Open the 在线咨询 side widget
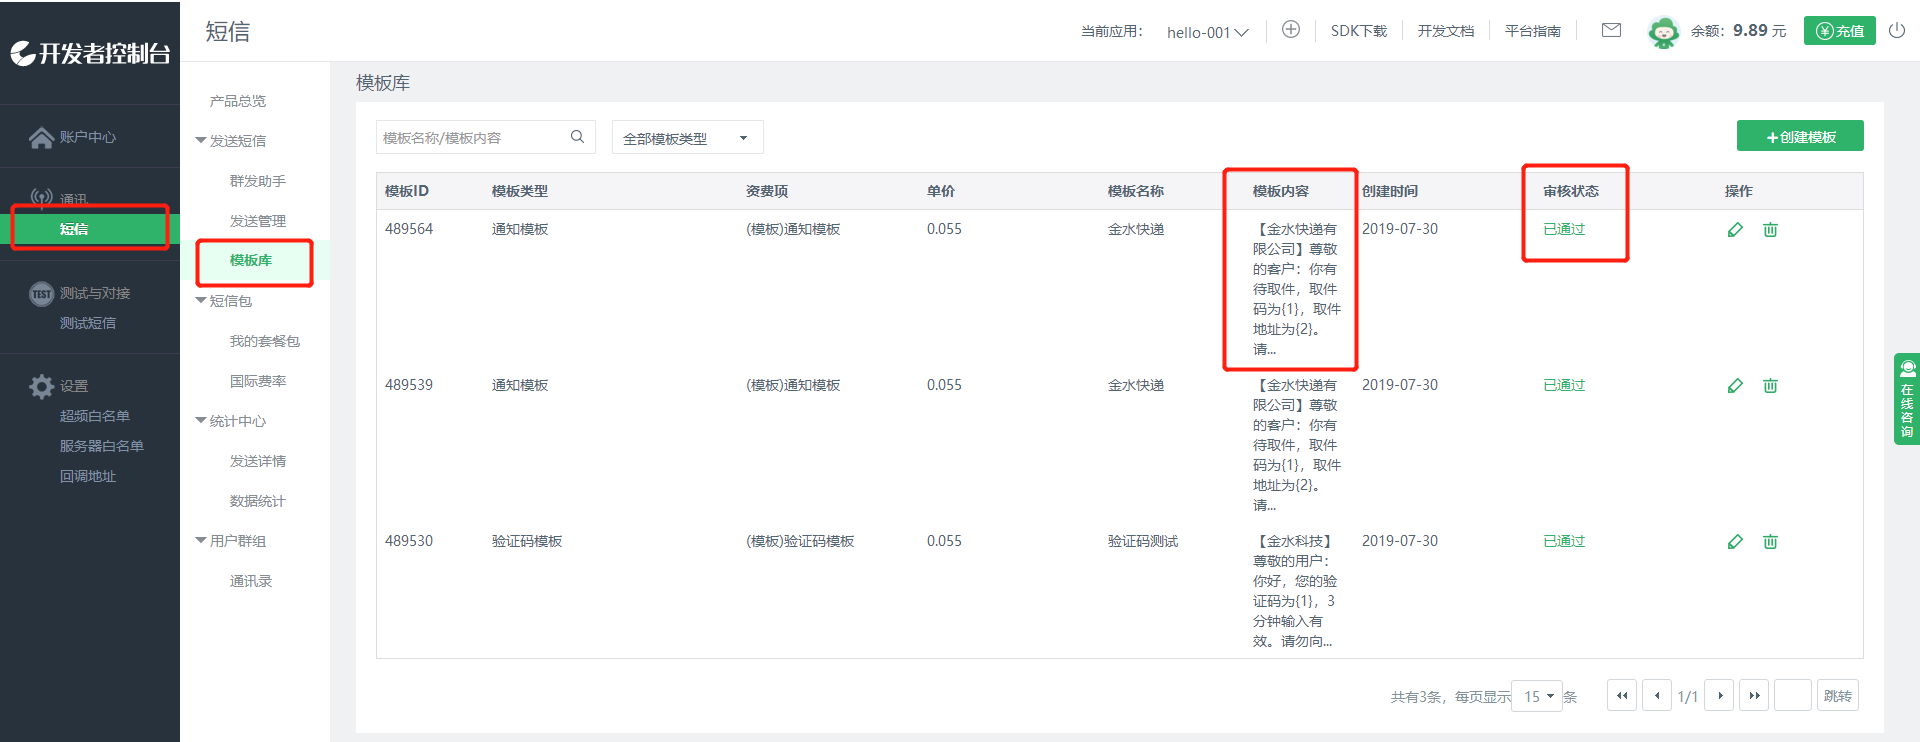 coord(1906,399)
